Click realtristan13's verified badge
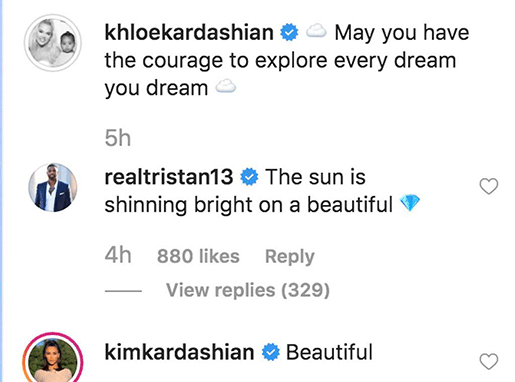The width and height of the screenshot is (515, 382). (x=249, y=177)
